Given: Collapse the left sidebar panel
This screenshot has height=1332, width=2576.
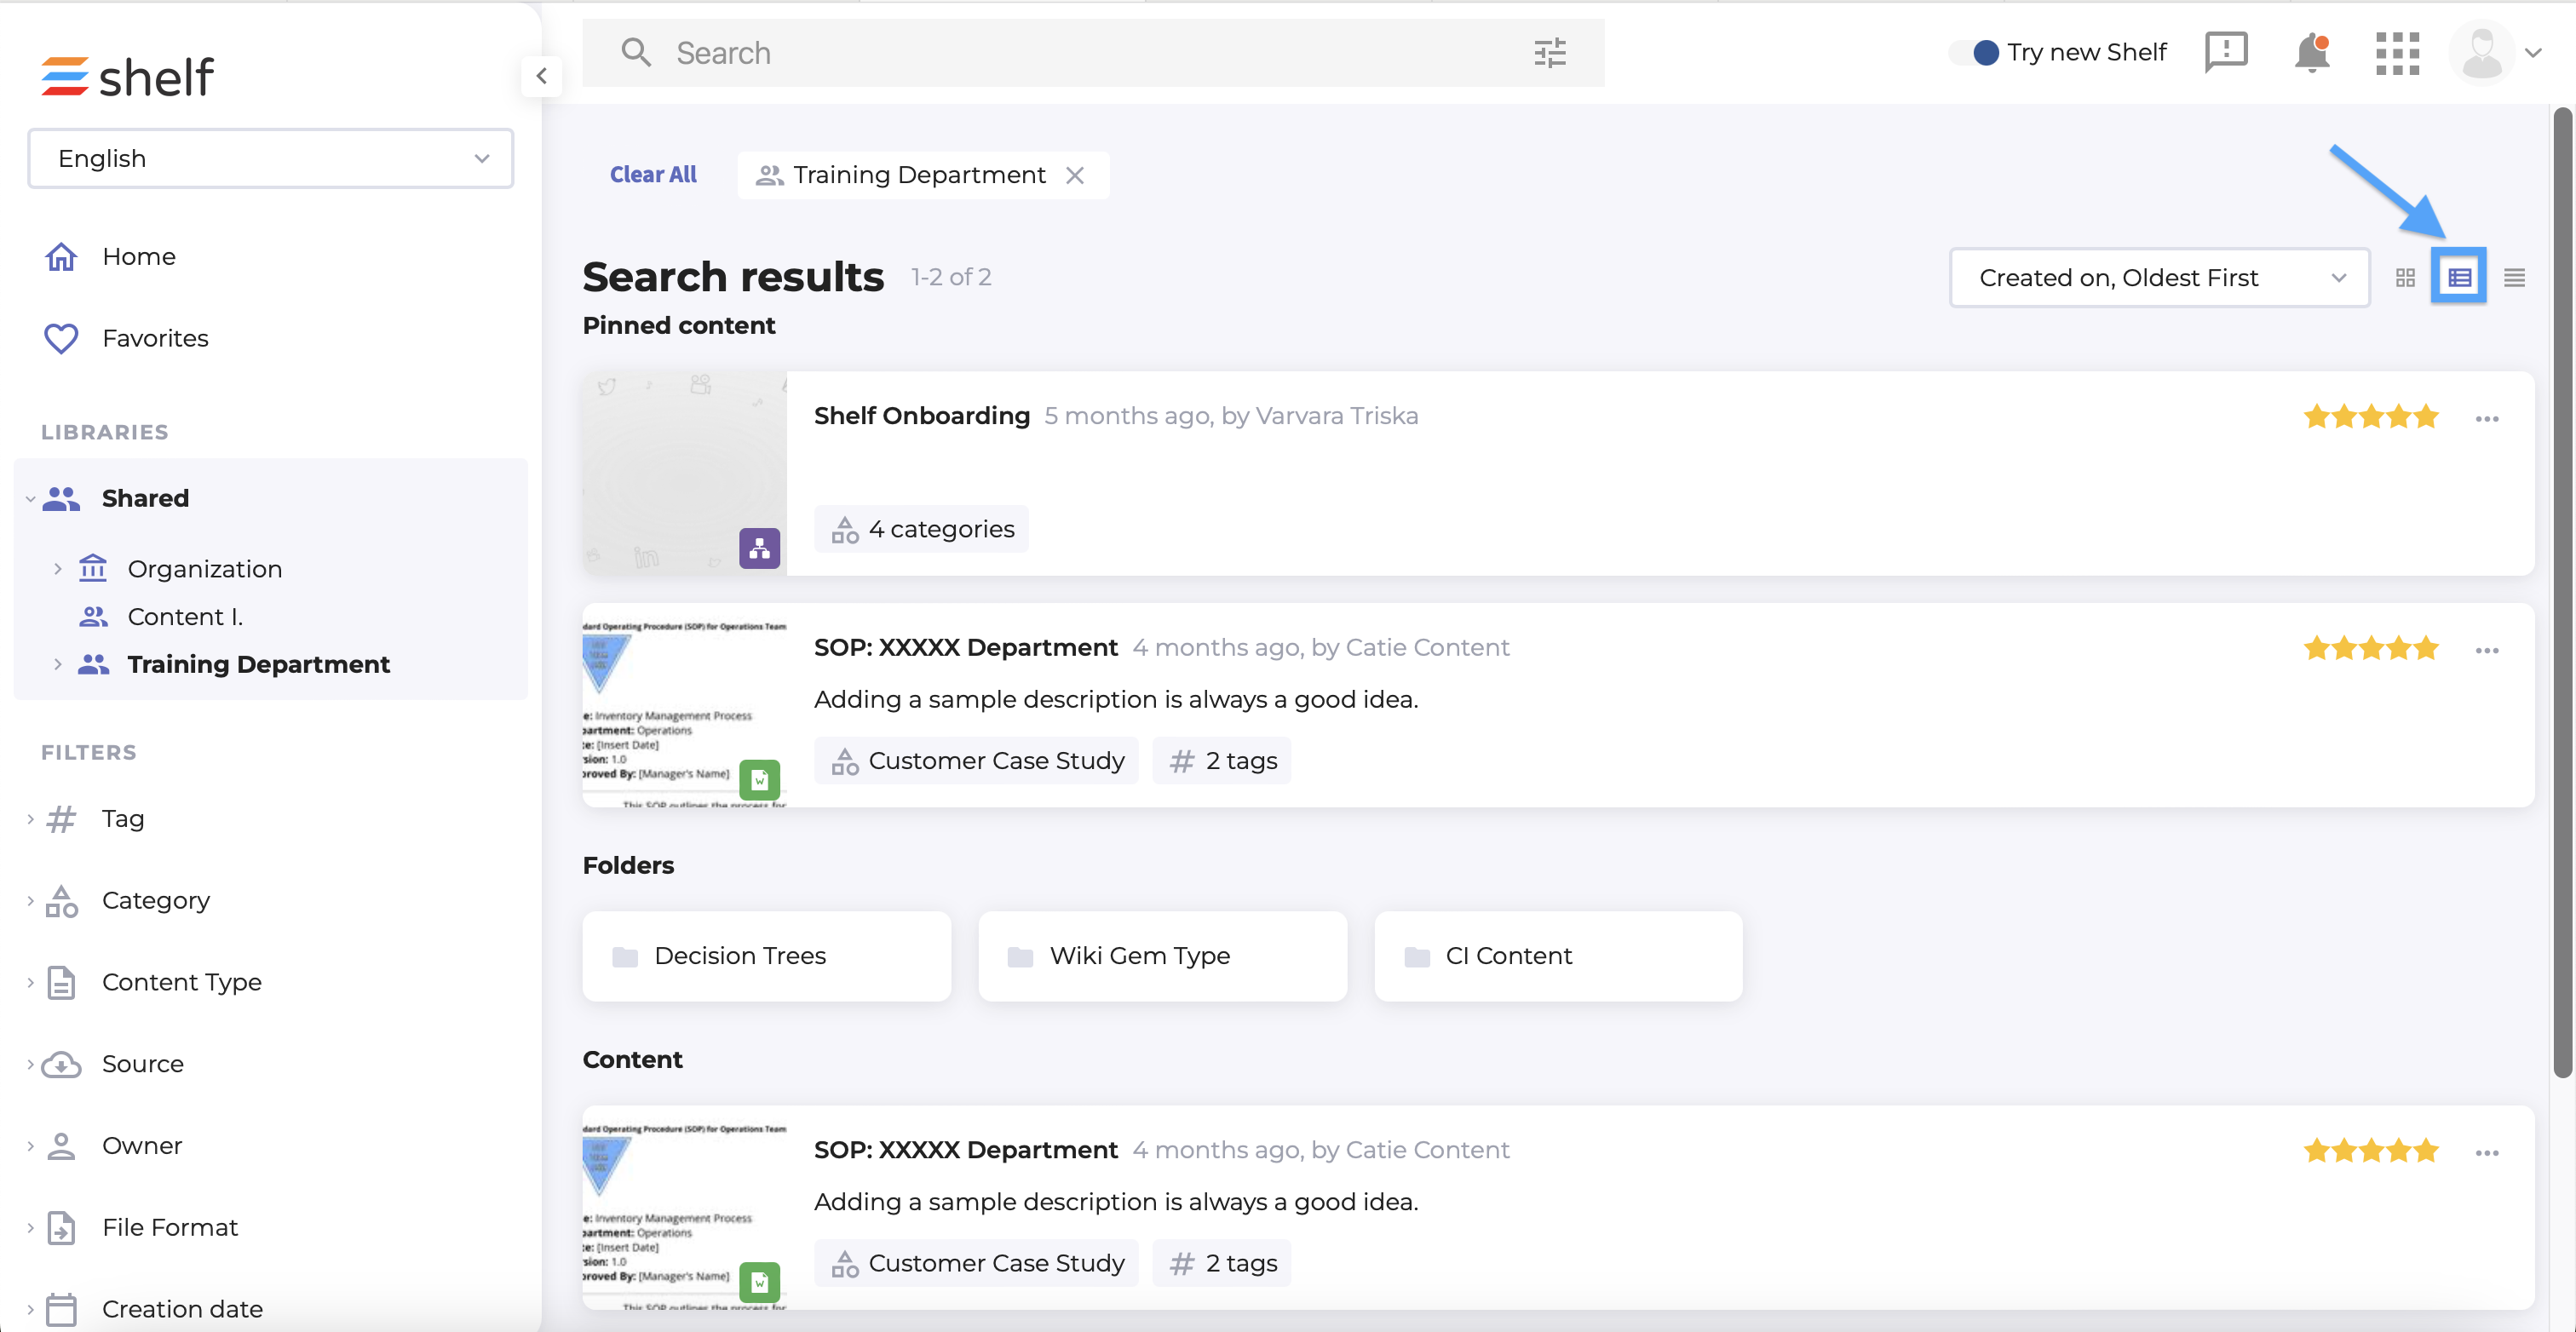Looking at the screenshot, I should 541,76.
